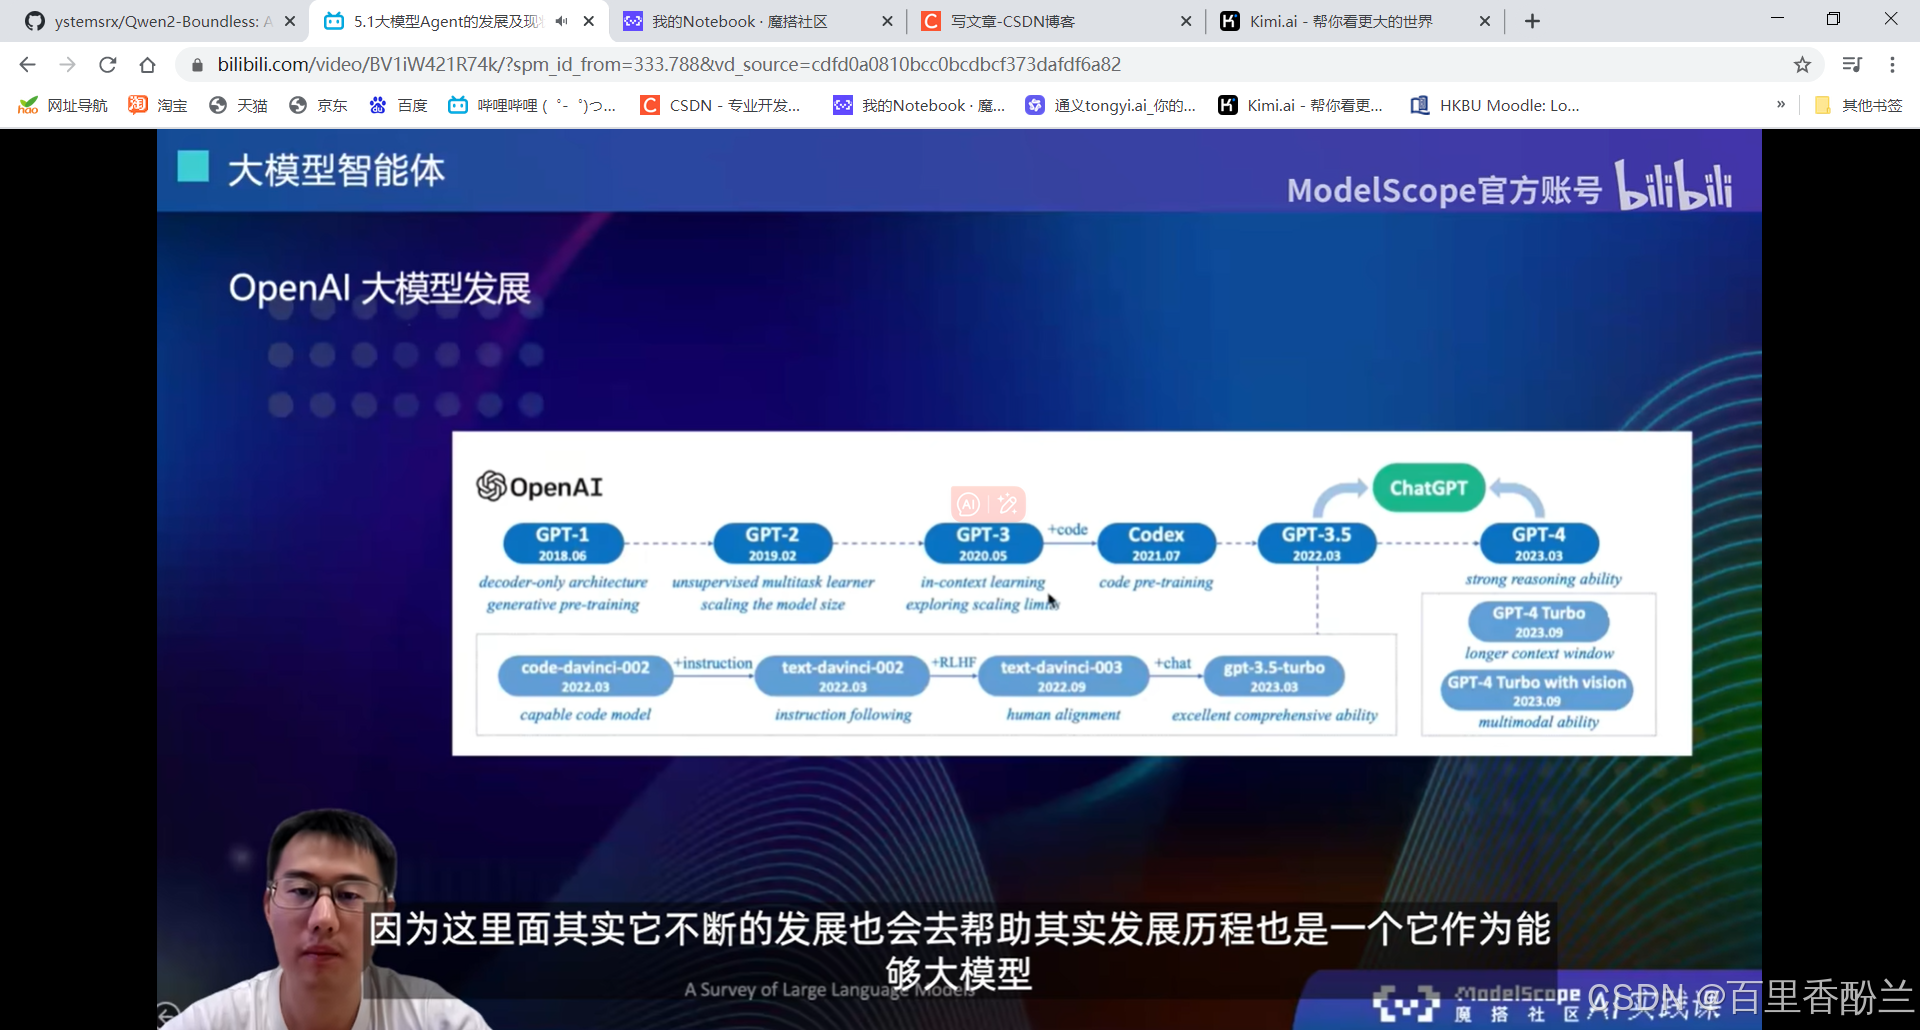Open the 百度 bookmark
Screen dimensions: 1920x1030
pyautogui.click(x=398, y=105)
